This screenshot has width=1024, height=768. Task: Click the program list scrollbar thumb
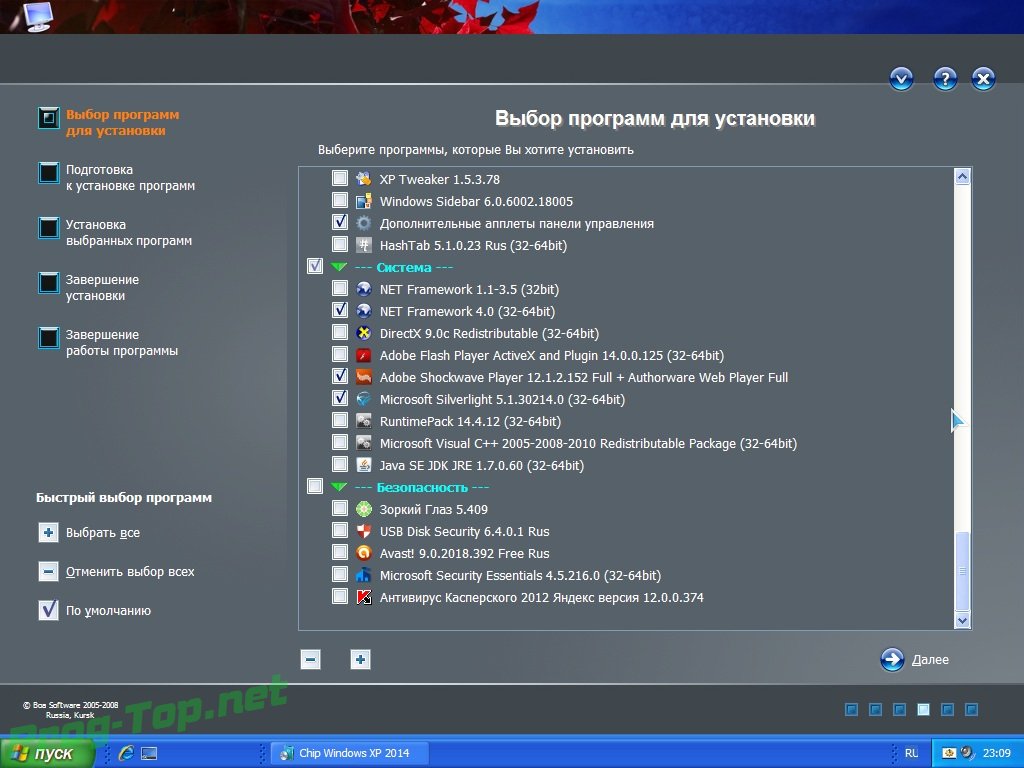(x=962, y=571)
